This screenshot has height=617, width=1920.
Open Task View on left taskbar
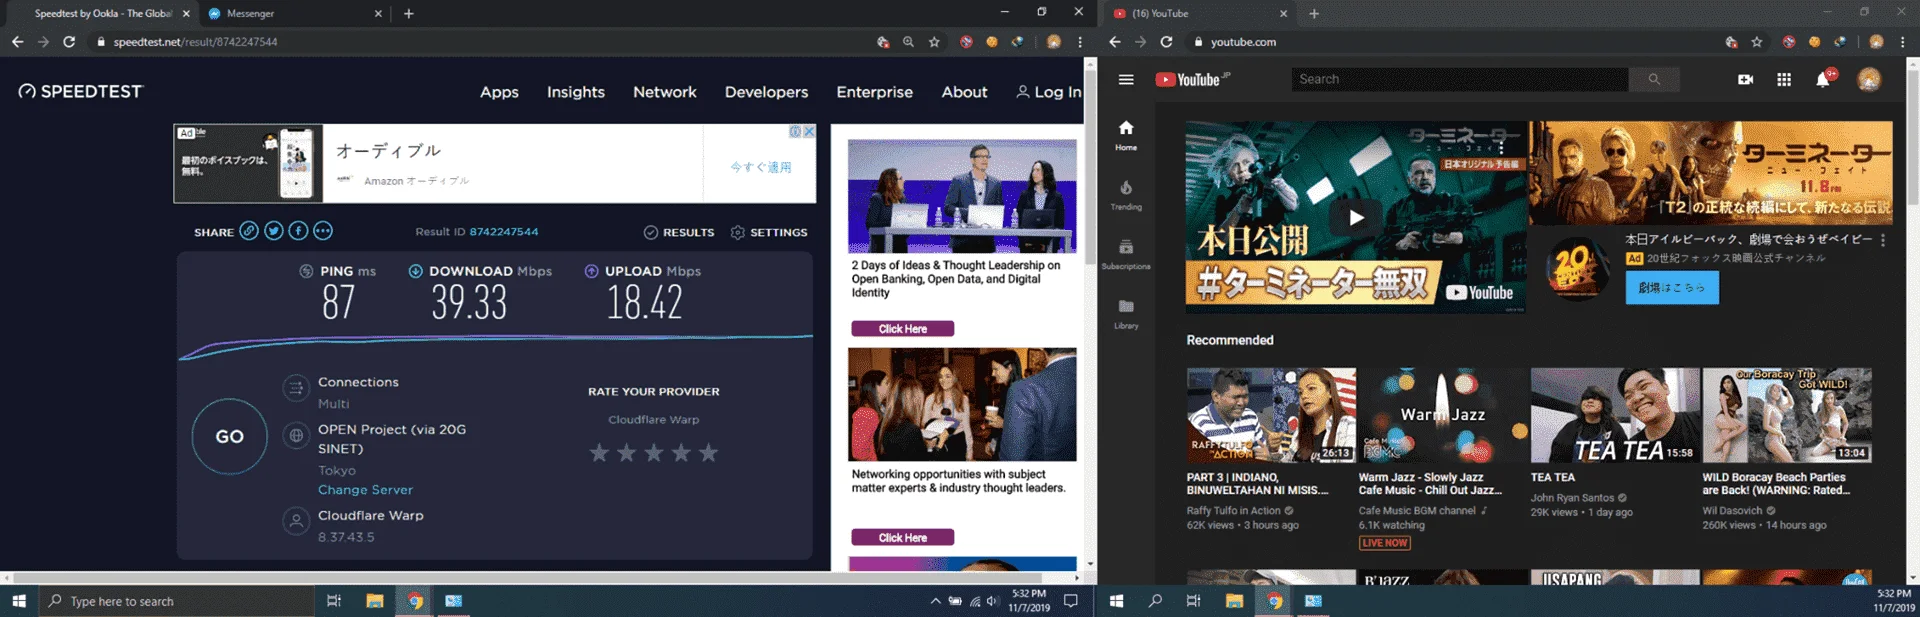click(334, 601)
